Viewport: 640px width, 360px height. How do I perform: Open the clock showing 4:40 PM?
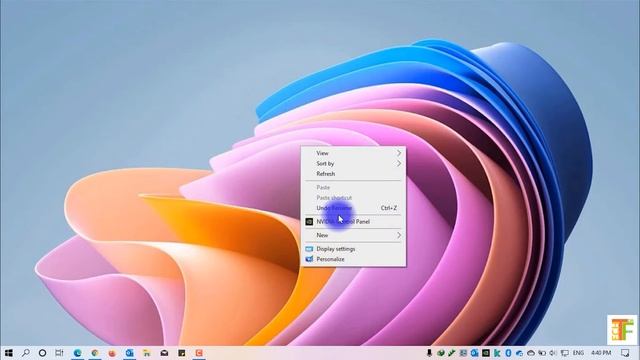601,353
